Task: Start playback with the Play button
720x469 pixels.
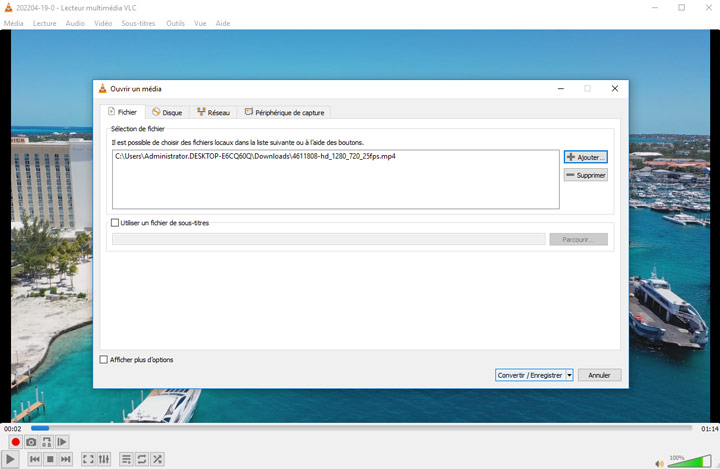Action: (10, 459)
